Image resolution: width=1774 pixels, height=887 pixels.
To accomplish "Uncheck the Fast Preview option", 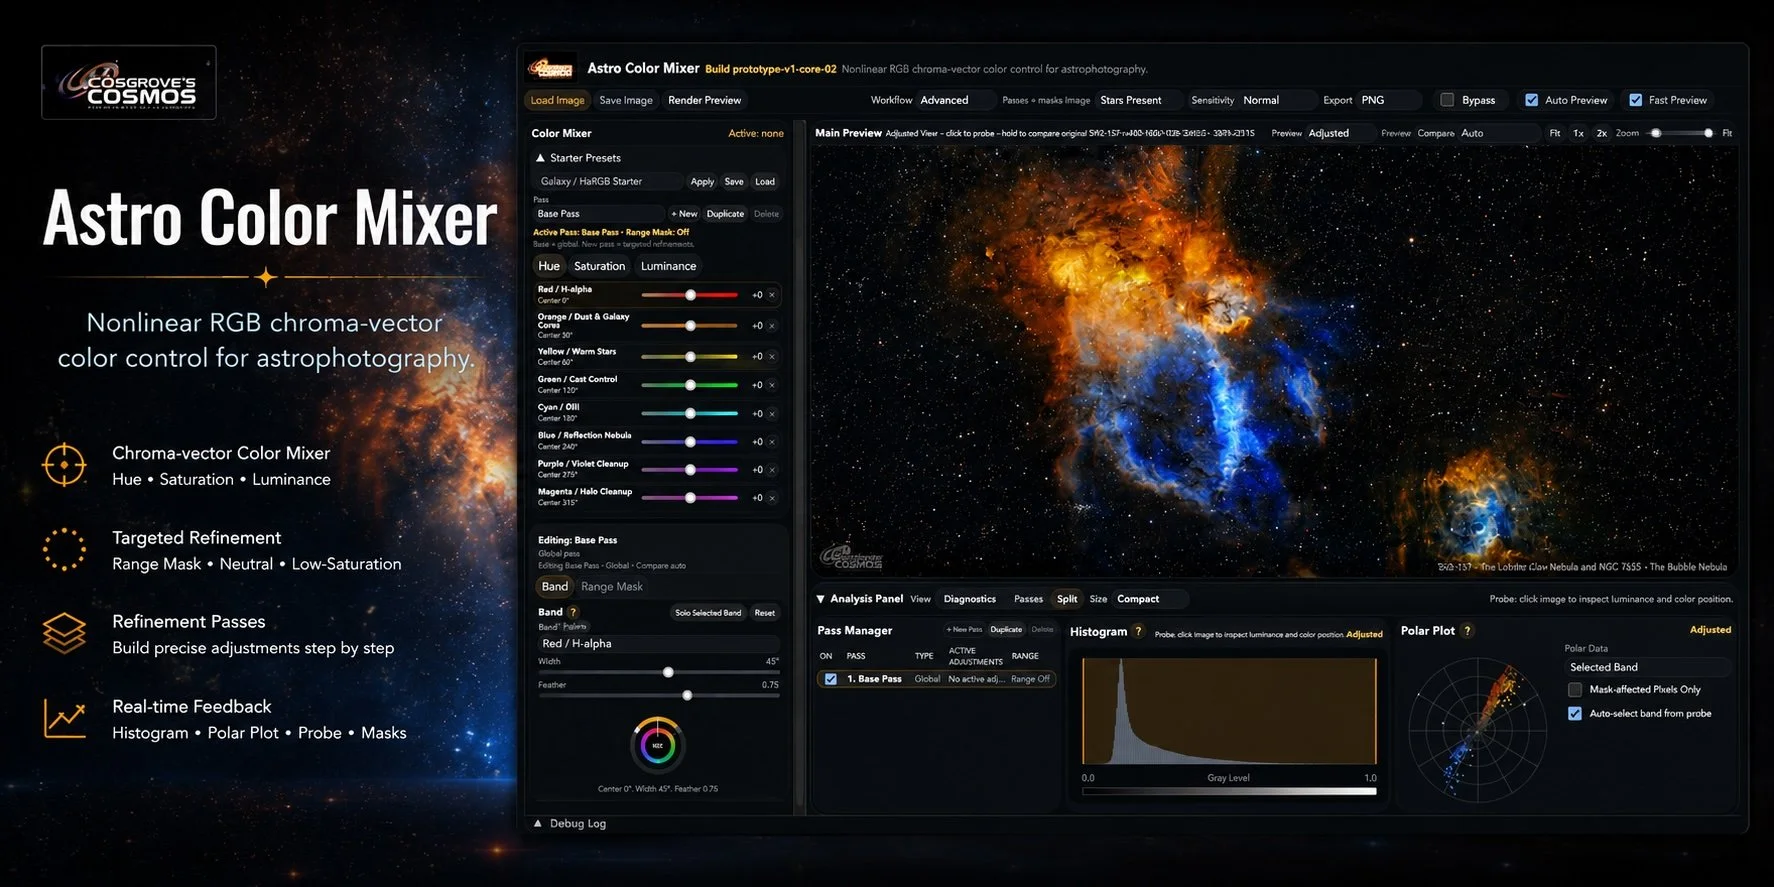I will pos(1636,100).
